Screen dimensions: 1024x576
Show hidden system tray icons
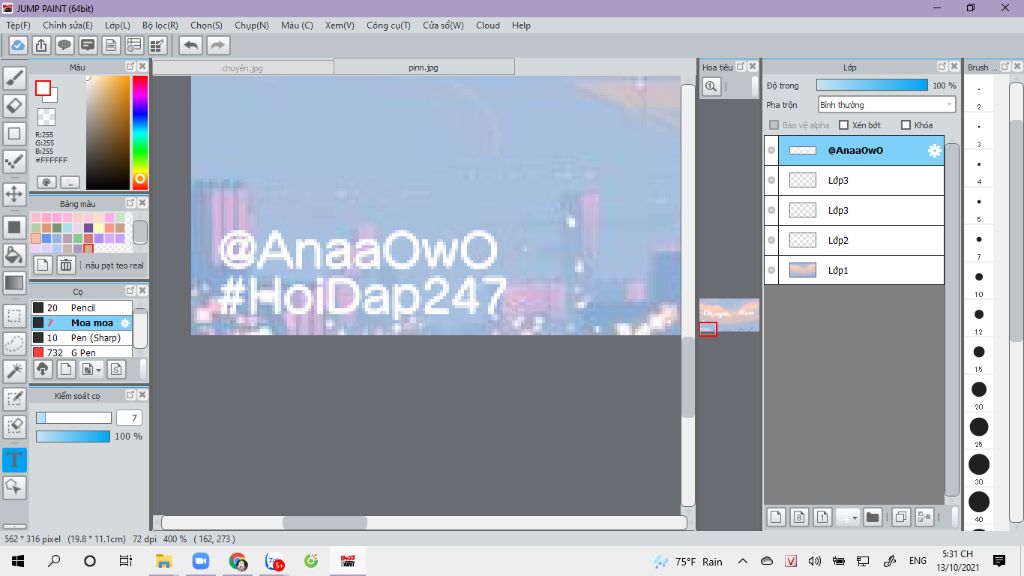click(x=743, y=561)
